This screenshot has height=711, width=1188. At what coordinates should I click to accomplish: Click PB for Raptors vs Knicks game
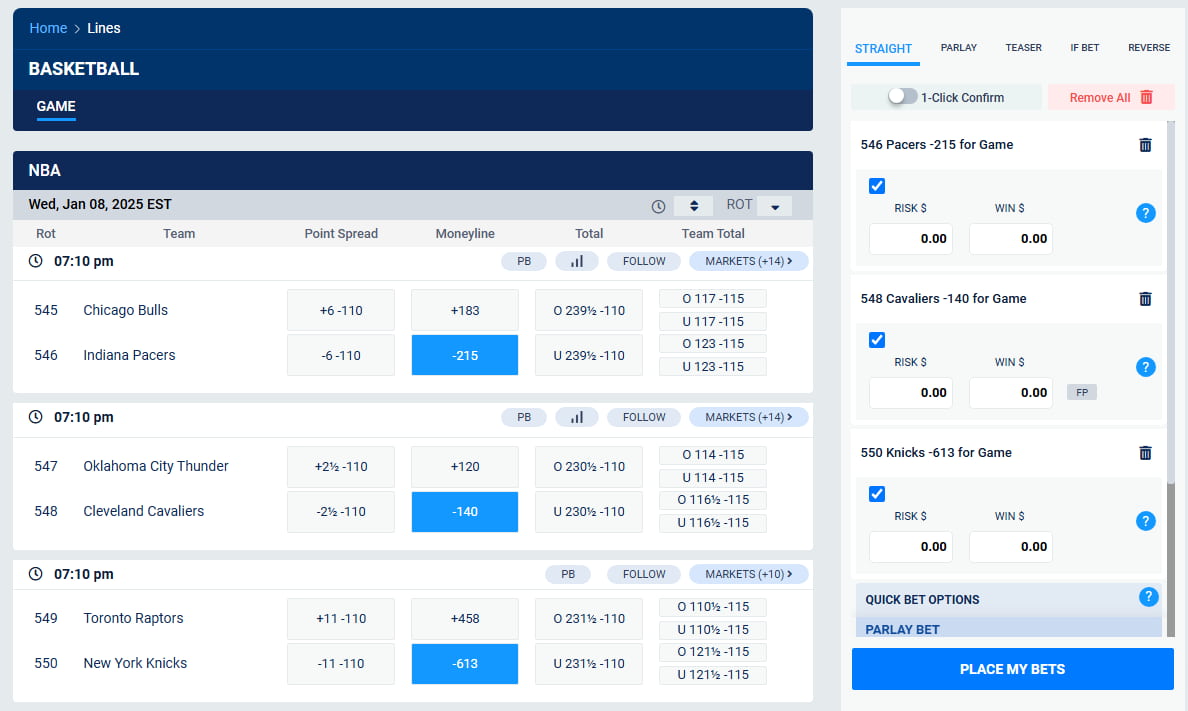[567, 575]
